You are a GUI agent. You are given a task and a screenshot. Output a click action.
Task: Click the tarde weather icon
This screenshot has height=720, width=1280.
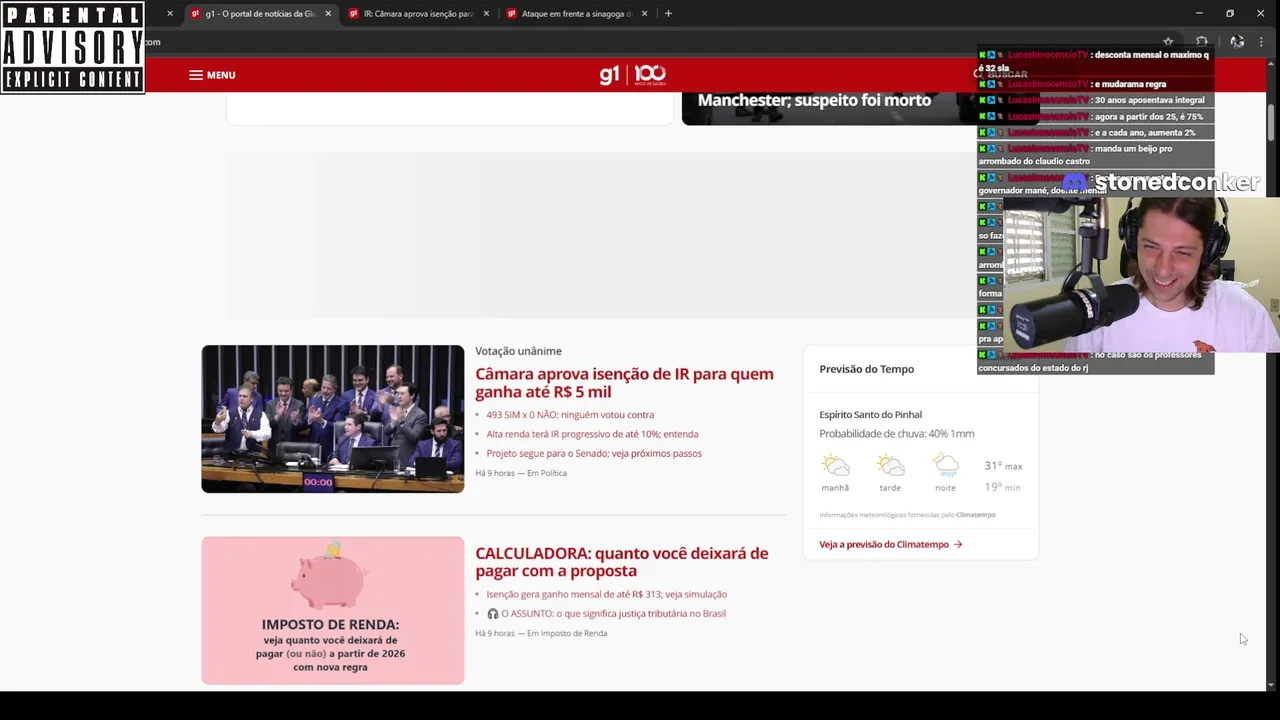click(x=890, y=466)
